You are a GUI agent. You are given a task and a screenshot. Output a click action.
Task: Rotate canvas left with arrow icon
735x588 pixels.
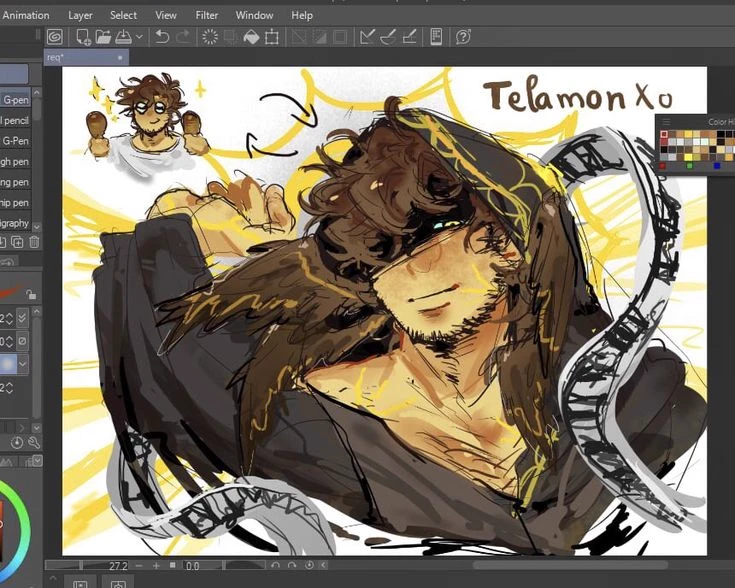coord(276,565)
